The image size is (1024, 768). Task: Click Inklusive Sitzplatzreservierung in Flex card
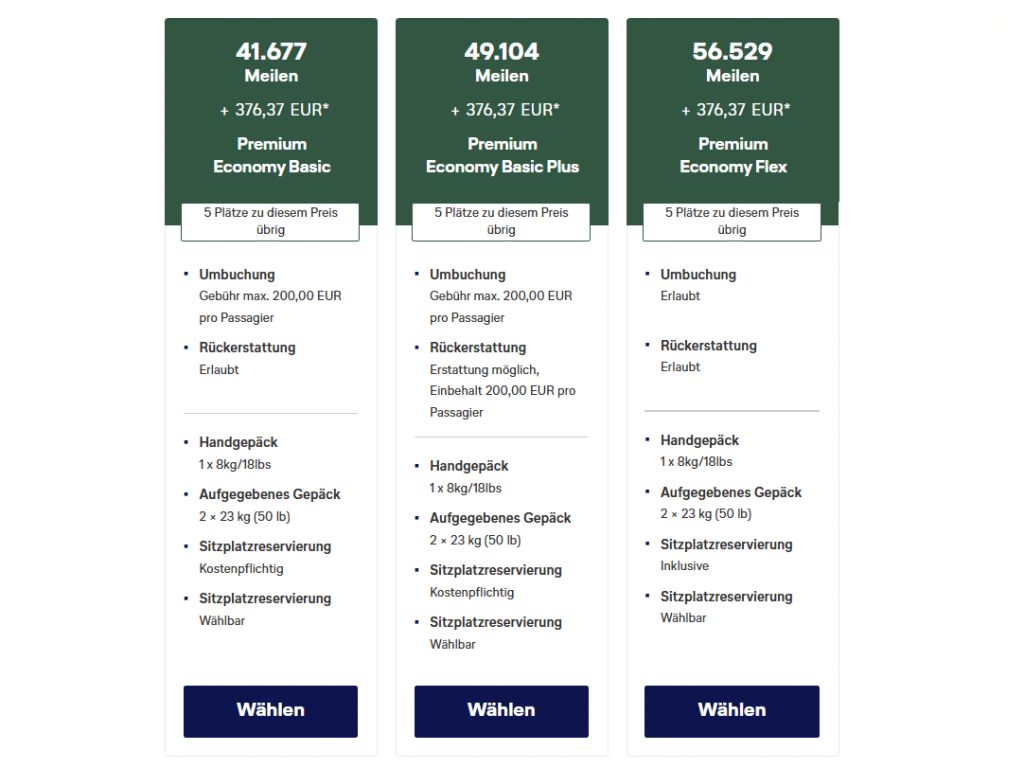point(685,566)
